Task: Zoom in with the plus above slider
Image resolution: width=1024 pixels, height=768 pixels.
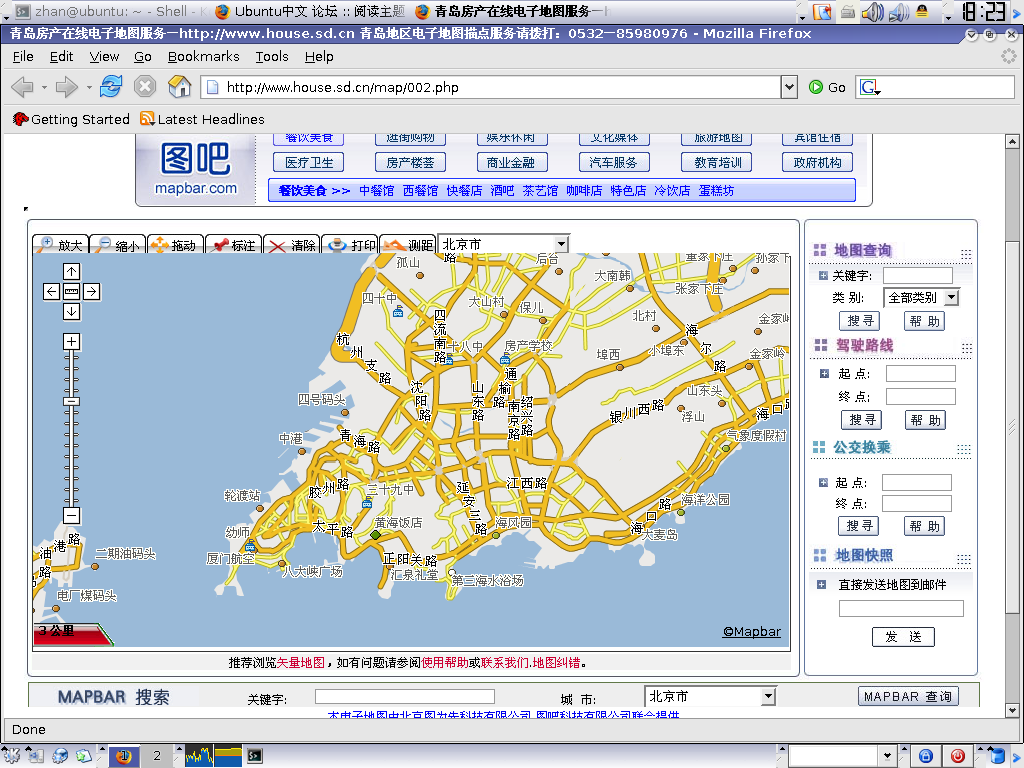Action: (72, 341)
